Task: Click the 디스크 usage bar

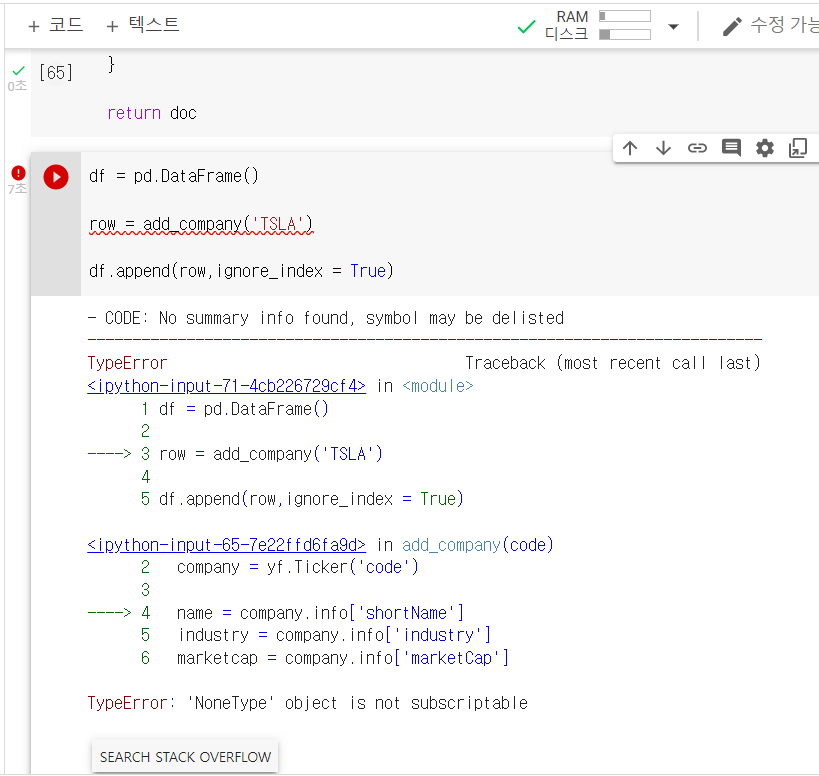Action: click(x=625, y=34)
